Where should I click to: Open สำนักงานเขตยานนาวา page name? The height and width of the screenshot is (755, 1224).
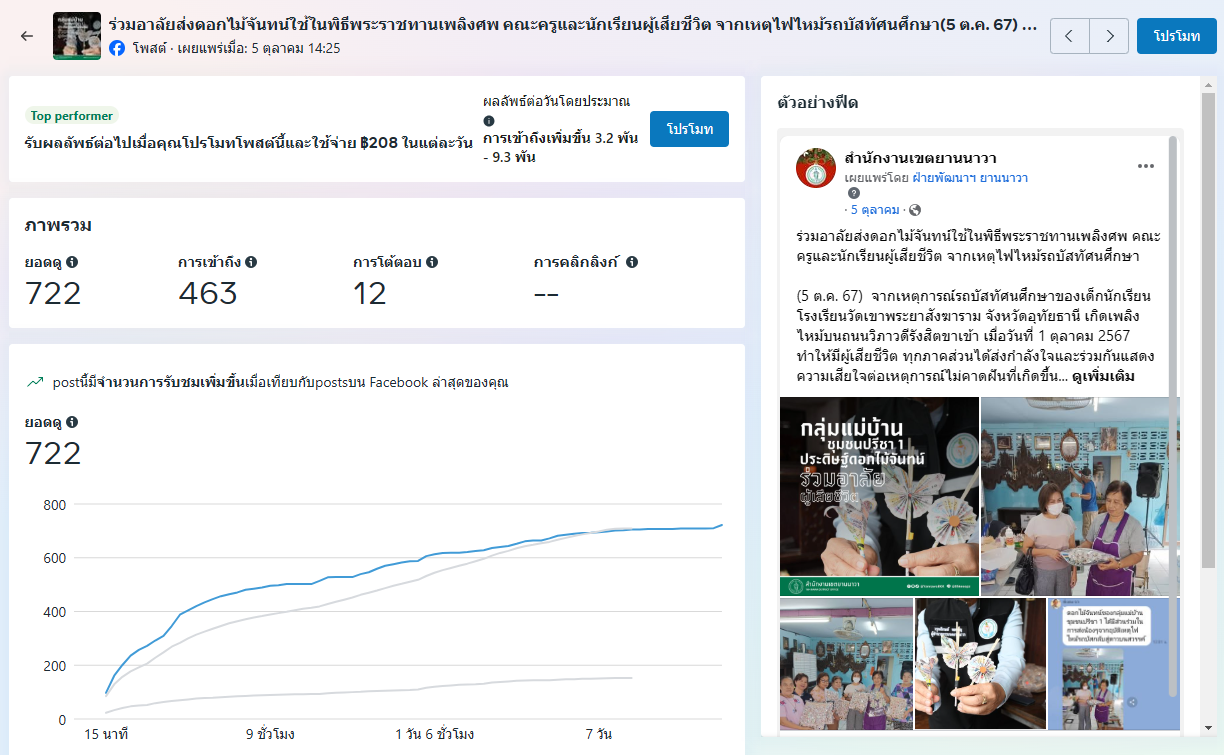click(x=920, y=158)
